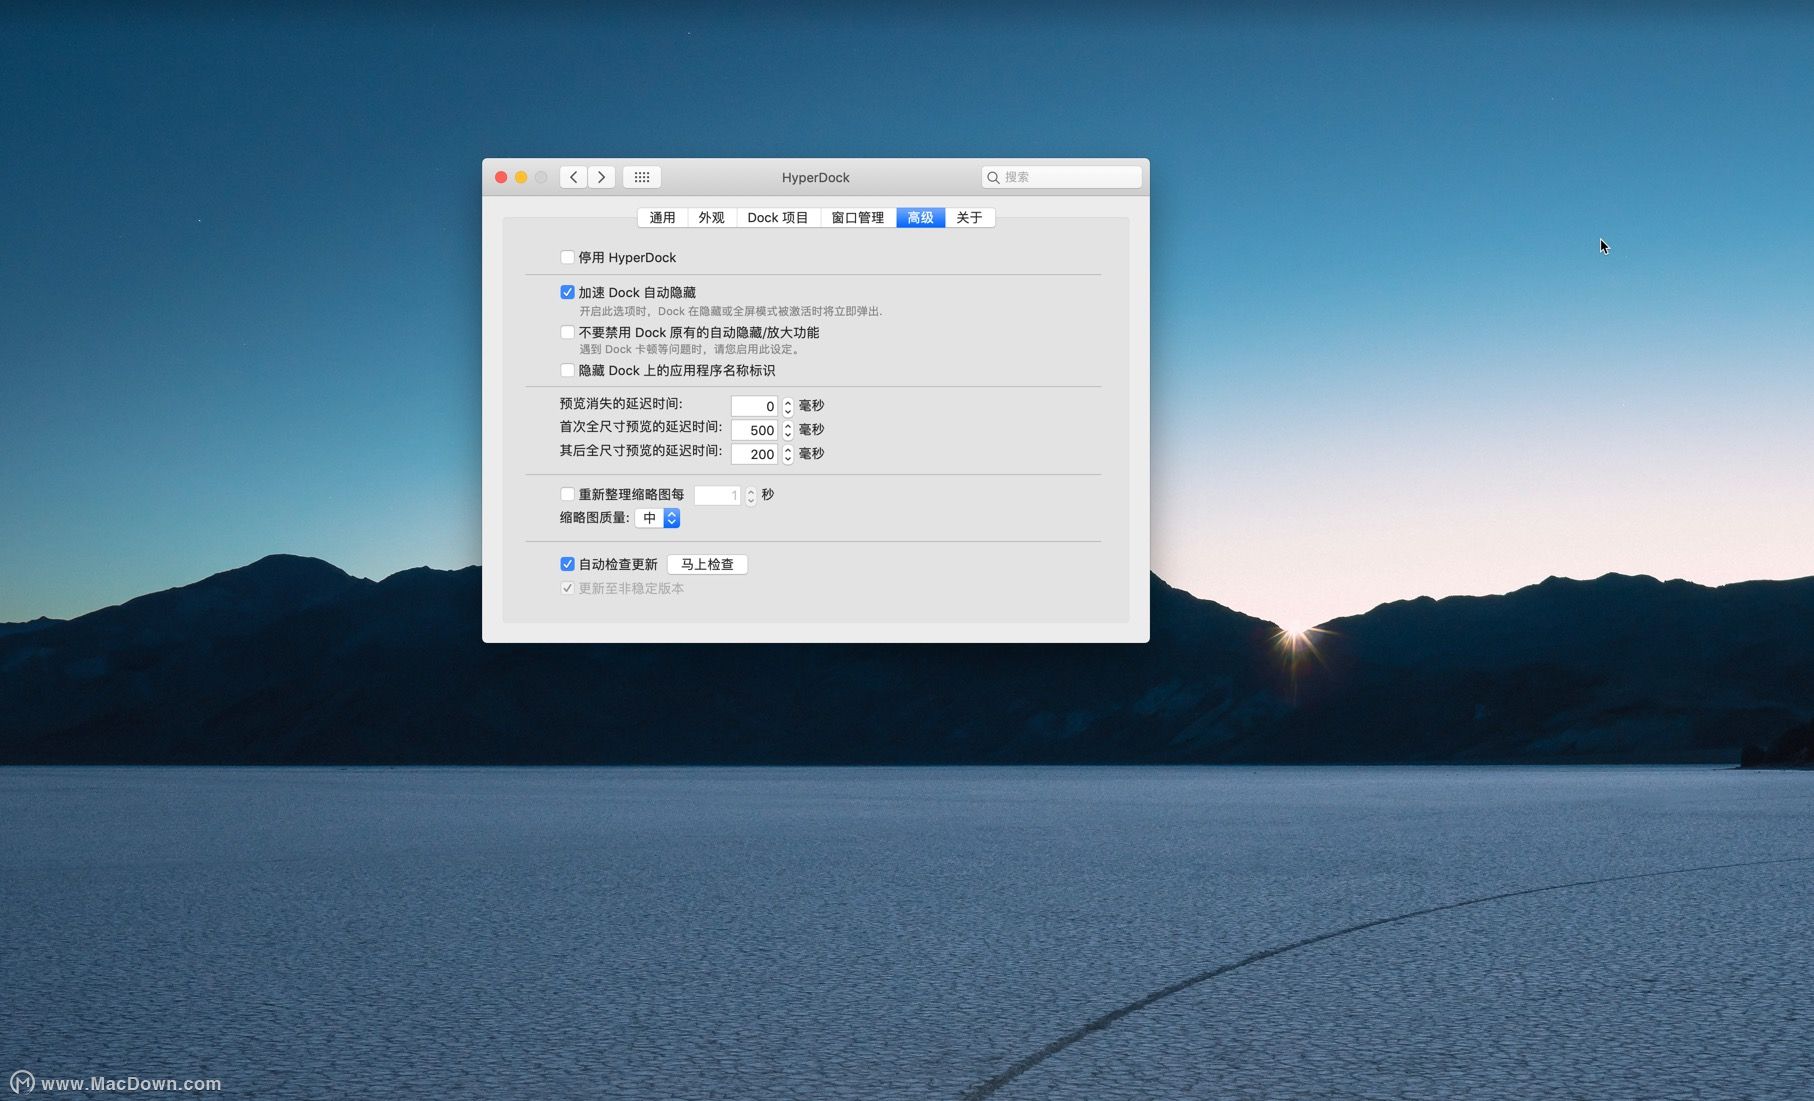Toggle 更新至非稳定版本 checkbox

tap(567, 588)
